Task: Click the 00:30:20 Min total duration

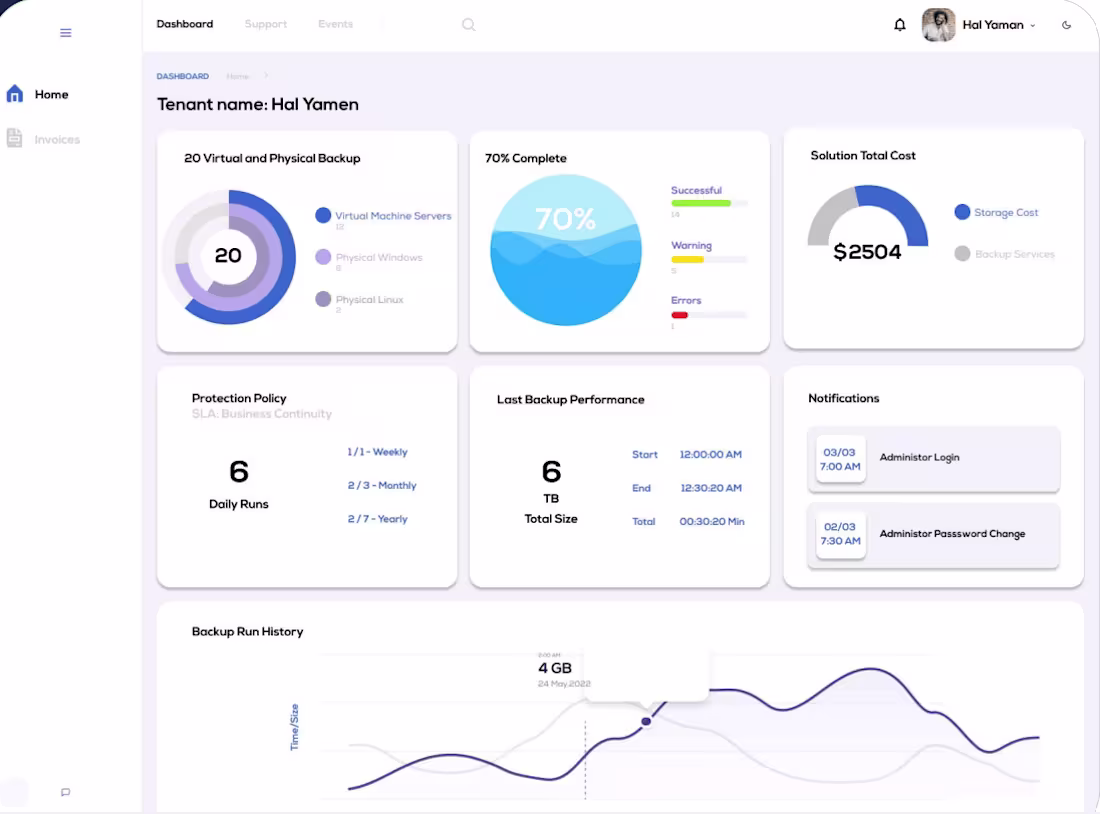Action: click(711, 522)
